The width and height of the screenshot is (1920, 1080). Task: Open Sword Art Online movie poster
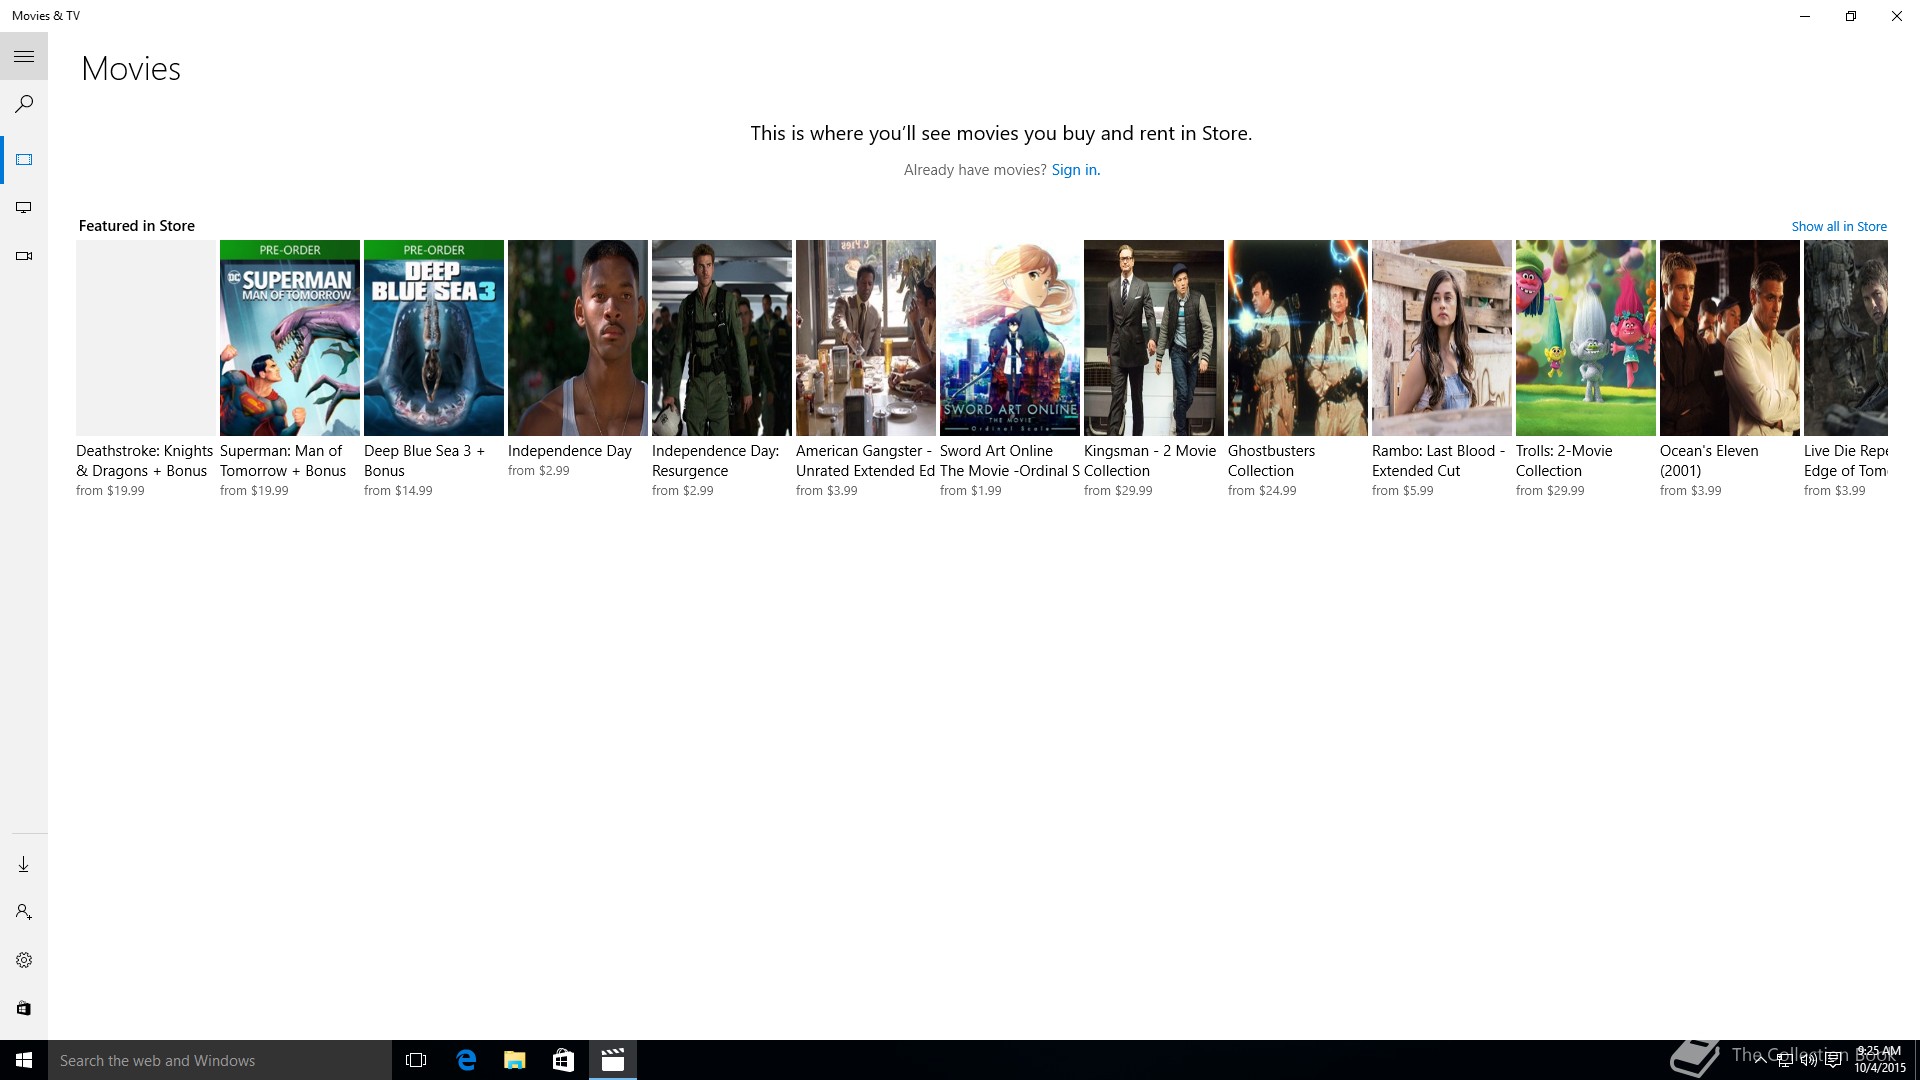click(x=1010, y=338)
